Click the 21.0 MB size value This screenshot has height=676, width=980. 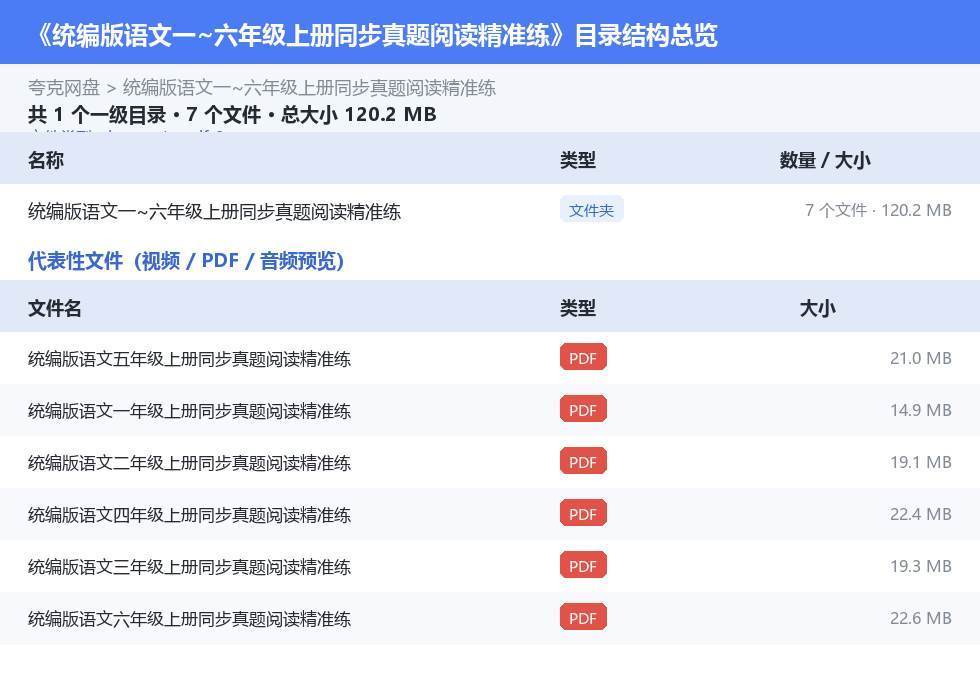921,358
